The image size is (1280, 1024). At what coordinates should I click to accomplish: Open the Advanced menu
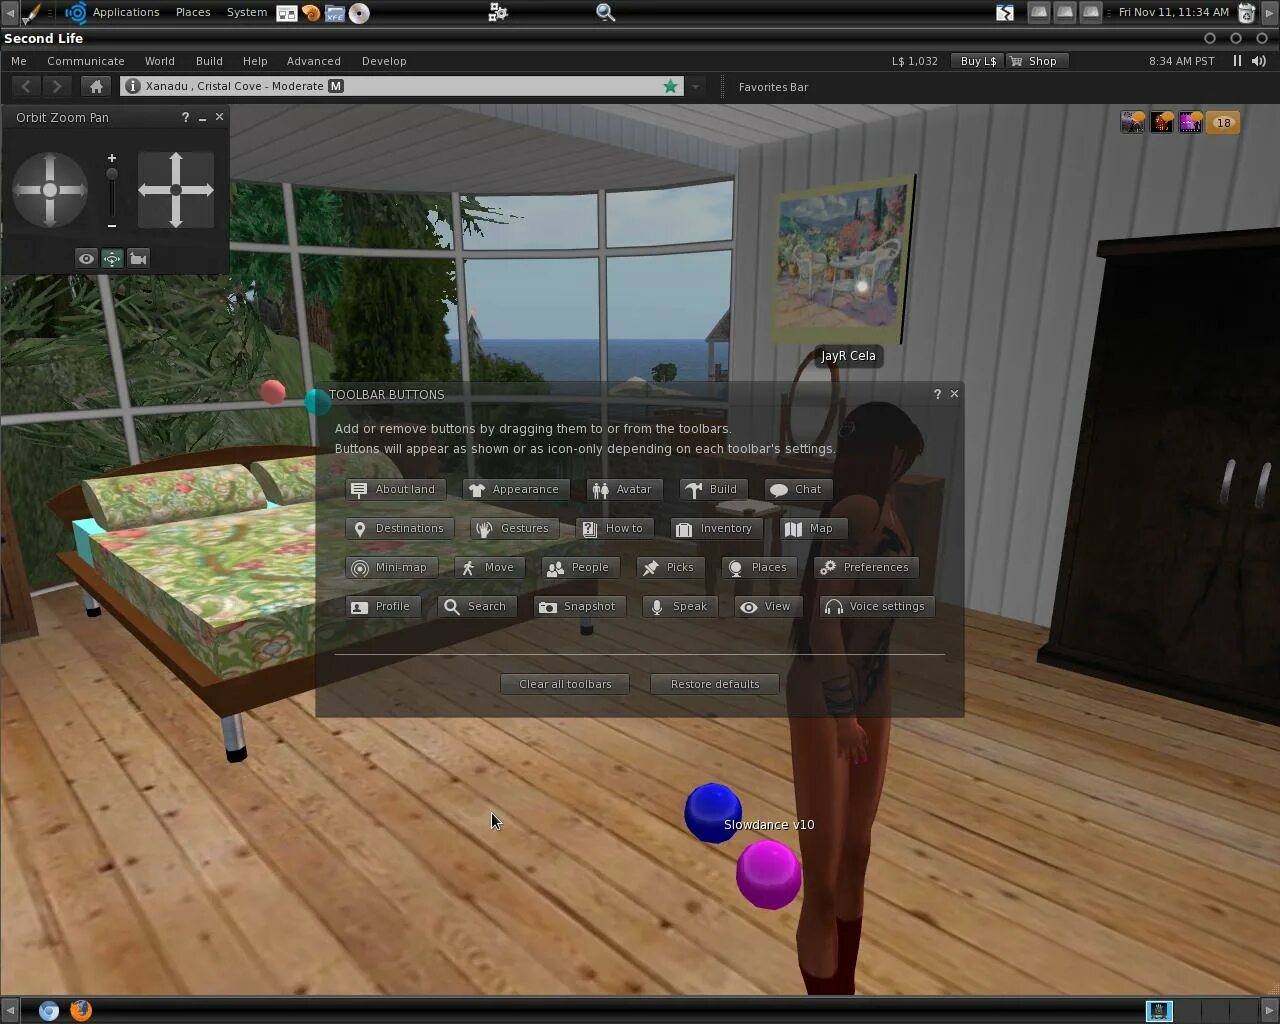coord(314,61)
